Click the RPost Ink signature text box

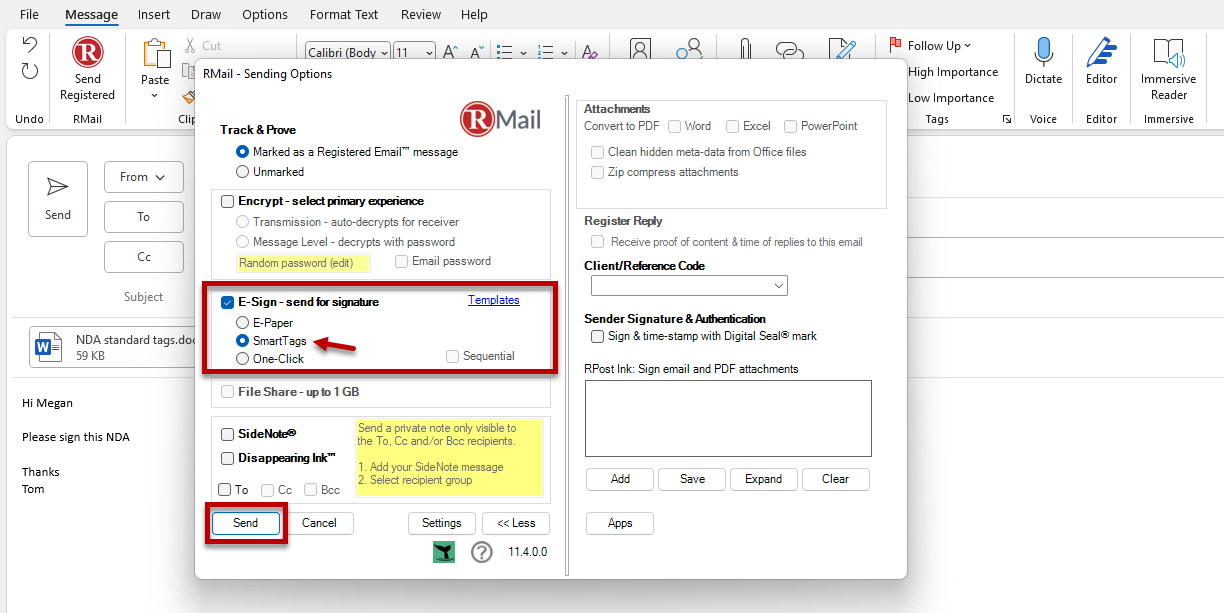[728, 418]
